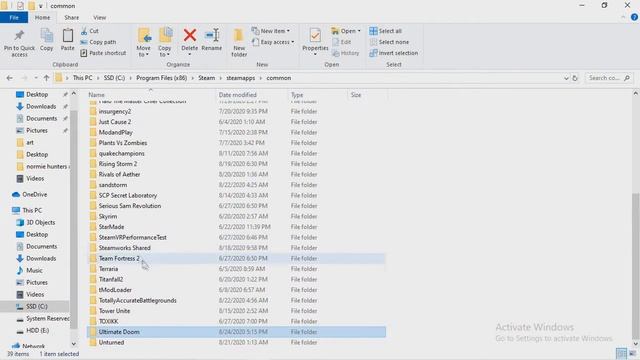Screen dimensions: 640x360
Task: Minimize the ribbon with the chevron
Action: pos(623,17)
